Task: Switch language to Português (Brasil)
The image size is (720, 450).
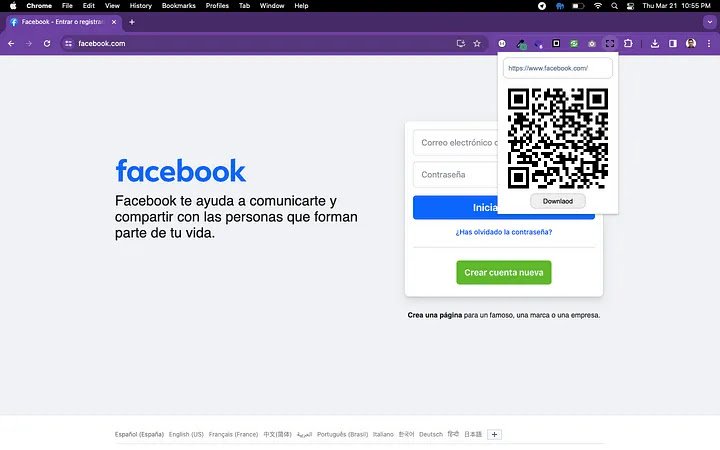Action: 342,434
